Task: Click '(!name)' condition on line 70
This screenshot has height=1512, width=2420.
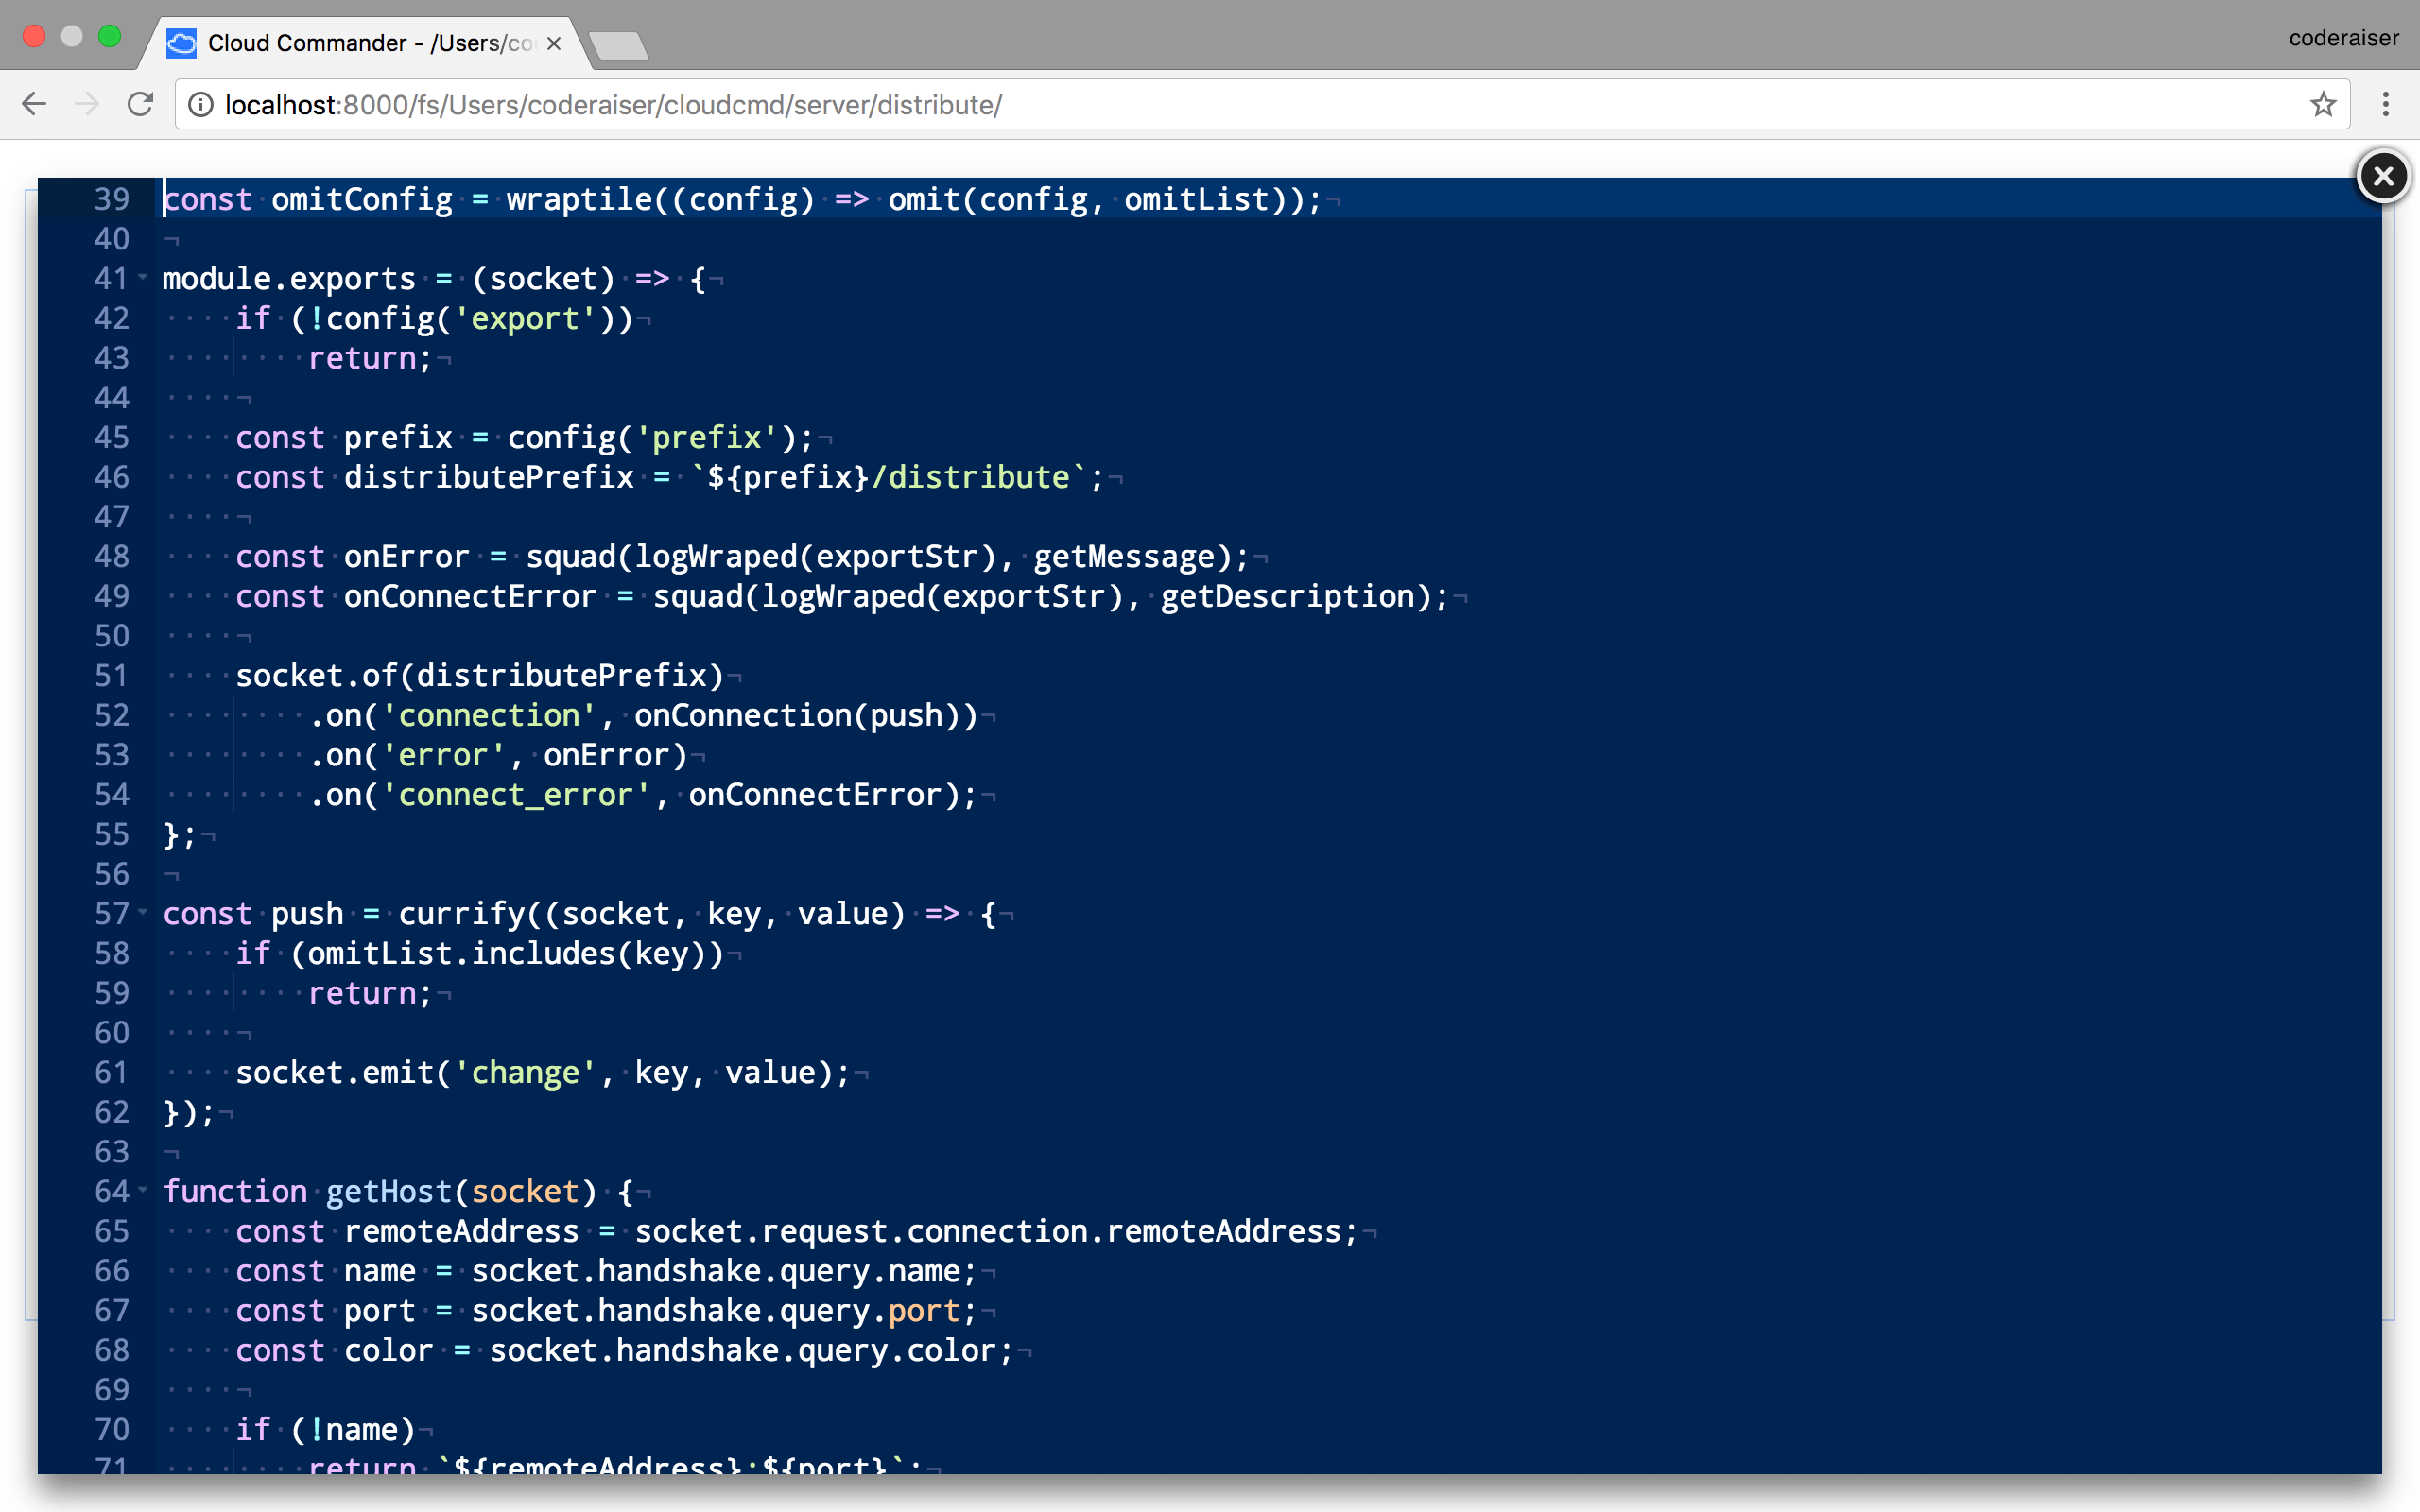Action: coord(353,1429)
